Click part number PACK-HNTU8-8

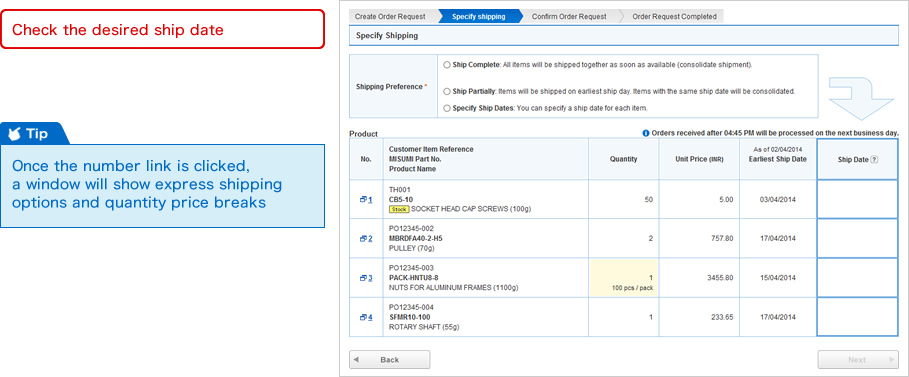tap(413, 278)
